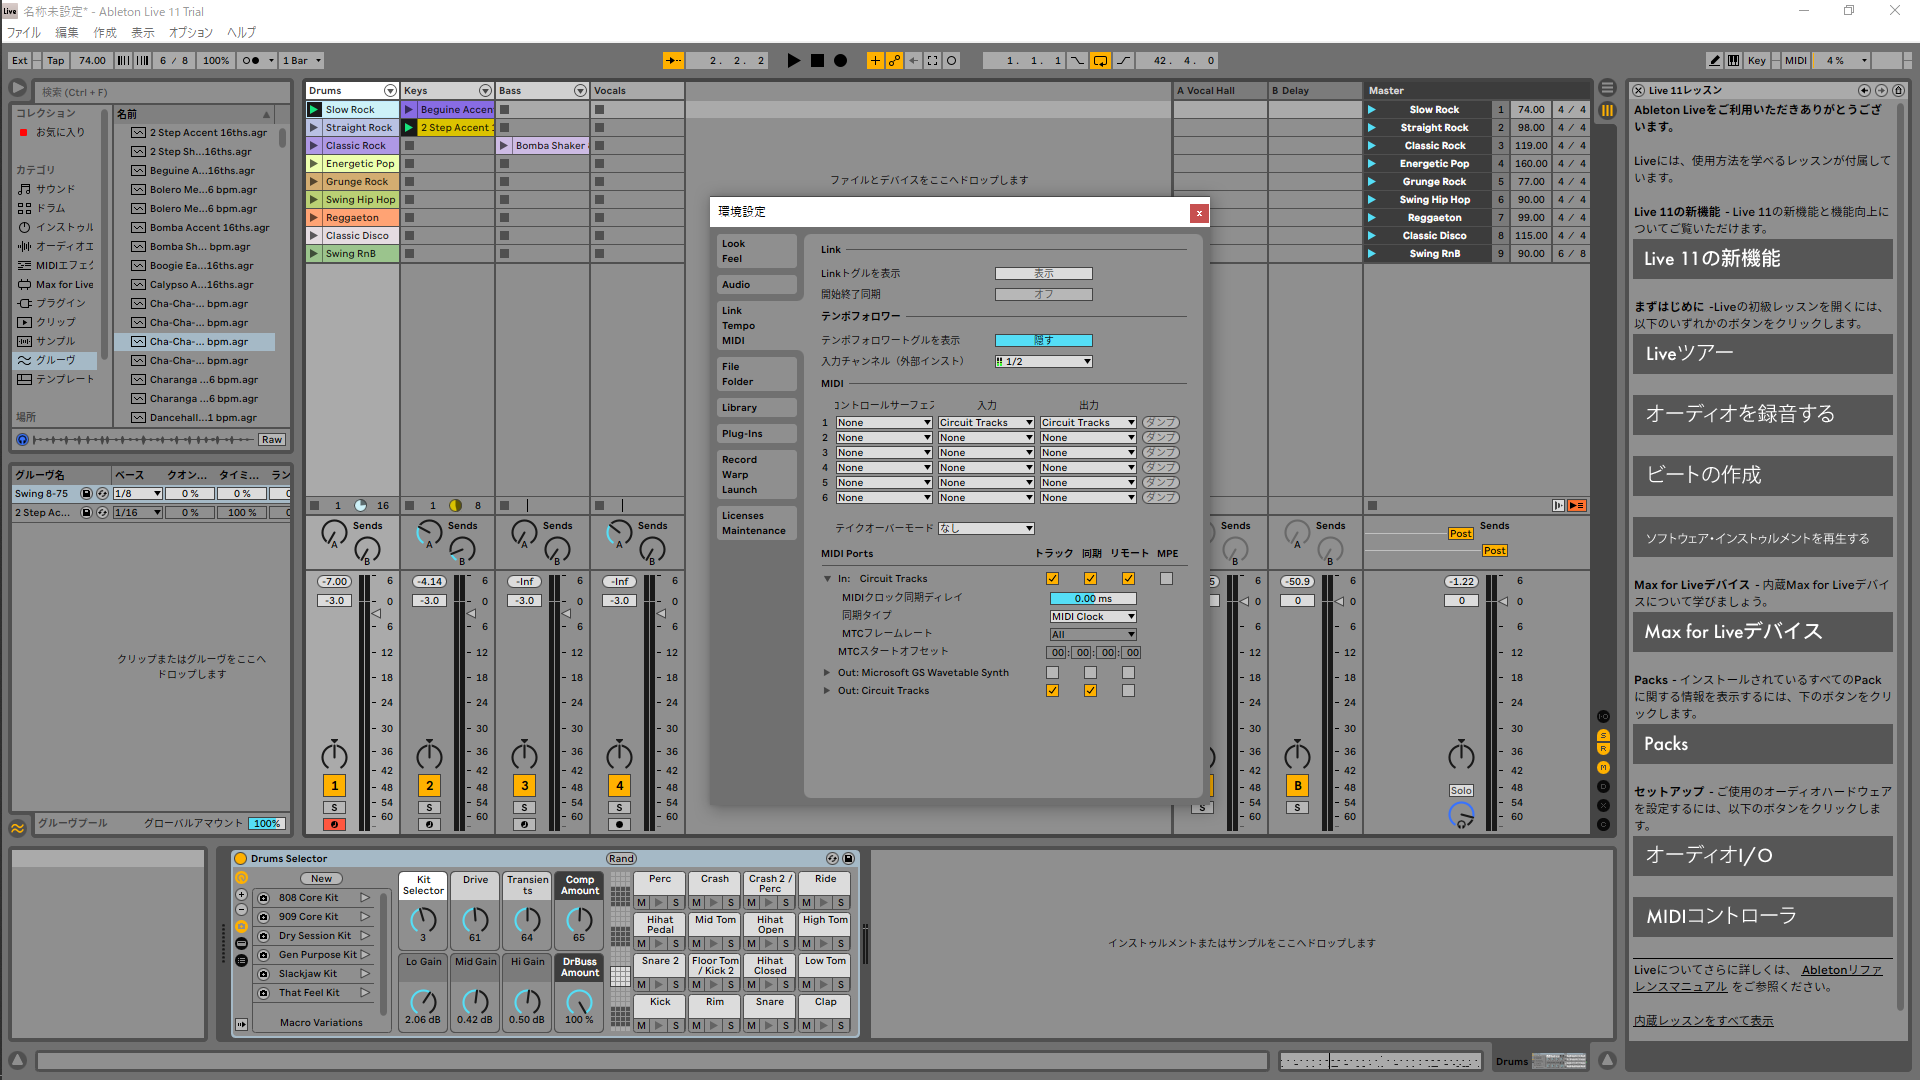Screen dimensions: 1920x1080
Task: Click the Capture MIDI icon
Action: (x=932, y=61)
